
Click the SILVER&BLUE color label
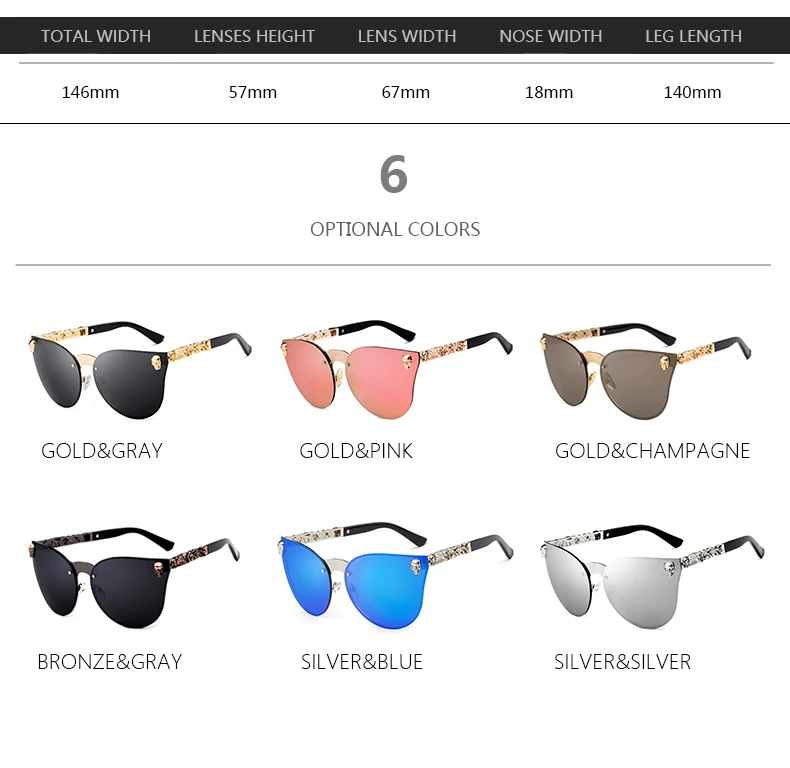(x=362, y=662)
